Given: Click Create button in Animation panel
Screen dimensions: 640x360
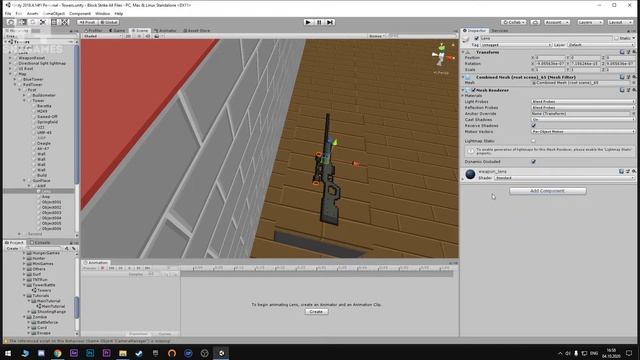Looking at the screenshot, I should [x=316, y=311].
